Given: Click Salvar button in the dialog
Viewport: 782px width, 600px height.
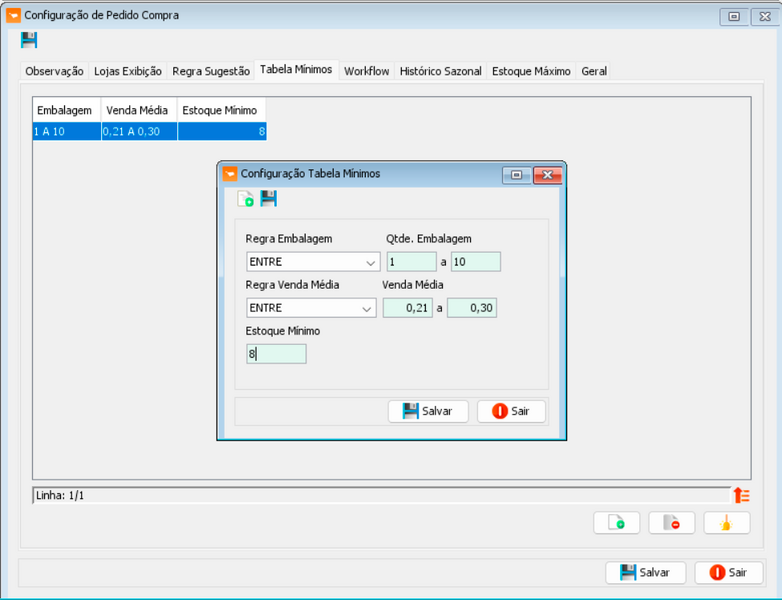Looking at the screenshot, I should point(428,411).
